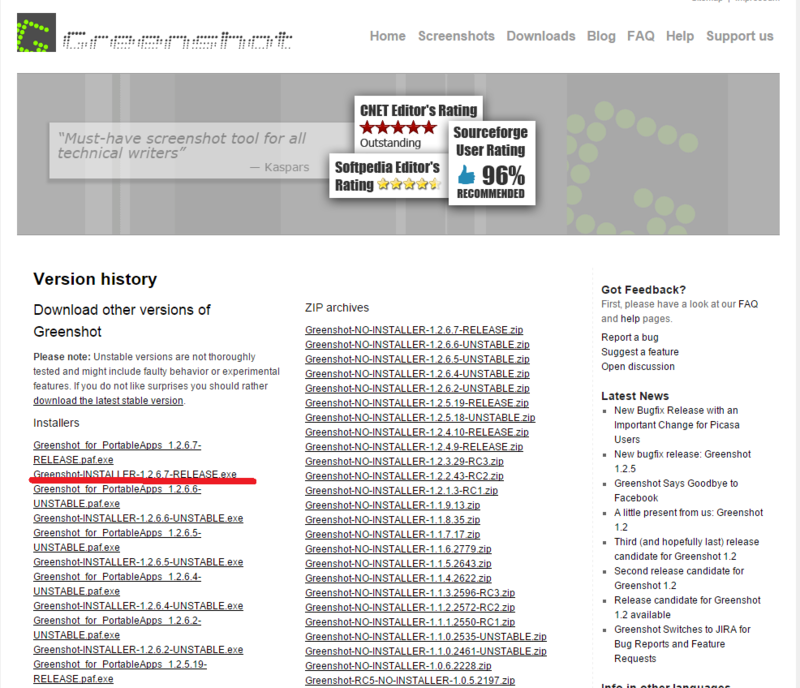Screen dimensions: 800x688
Task: Download Greenshot-NO-INSTALLER-1.2.2.43-RC2.zip
Action: pos(405,476)
